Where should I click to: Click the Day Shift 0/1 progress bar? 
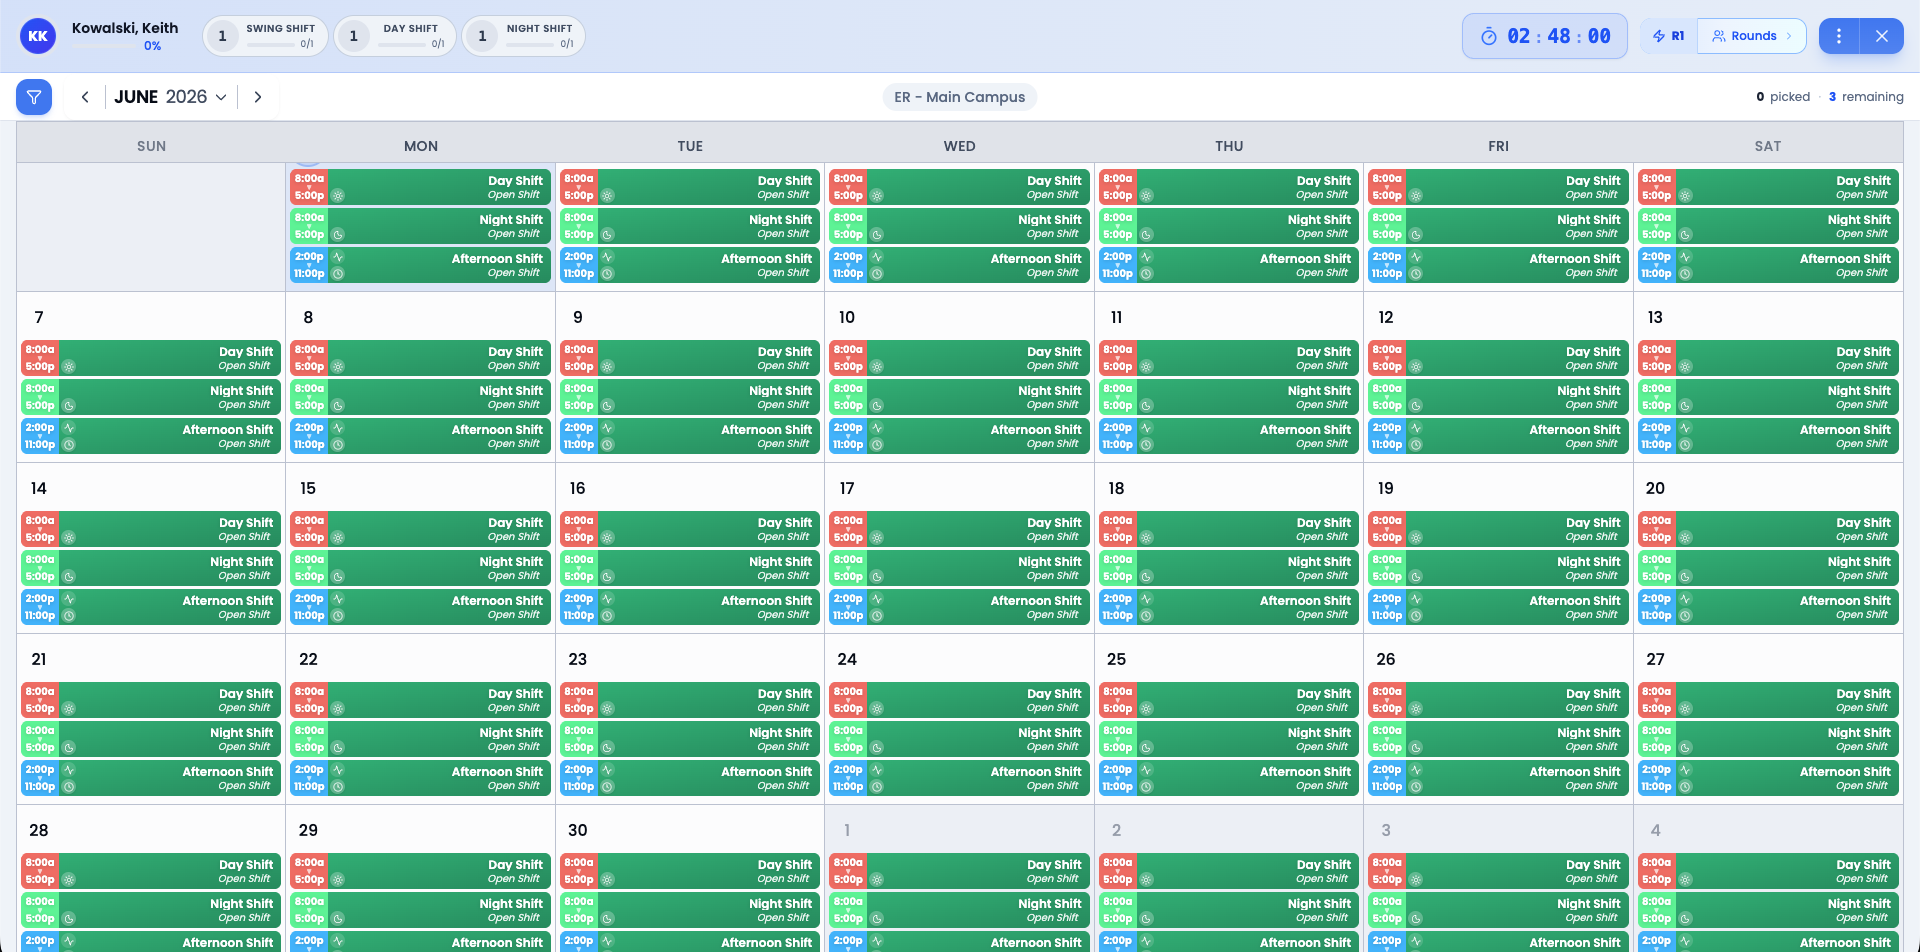[x=402, y=44]
